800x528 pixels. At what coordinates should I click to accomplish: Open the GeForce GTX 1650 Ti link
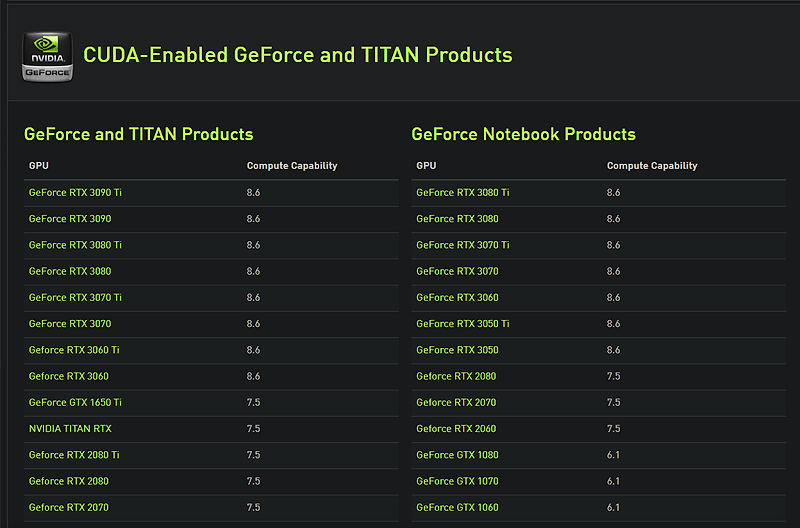(x=75, y=403)
